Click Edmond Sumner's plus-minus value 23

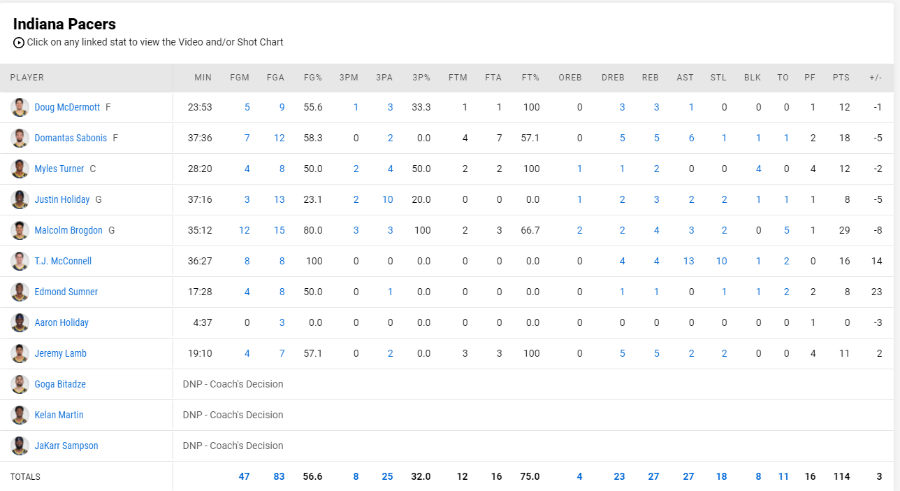click(x=876, y=292)
